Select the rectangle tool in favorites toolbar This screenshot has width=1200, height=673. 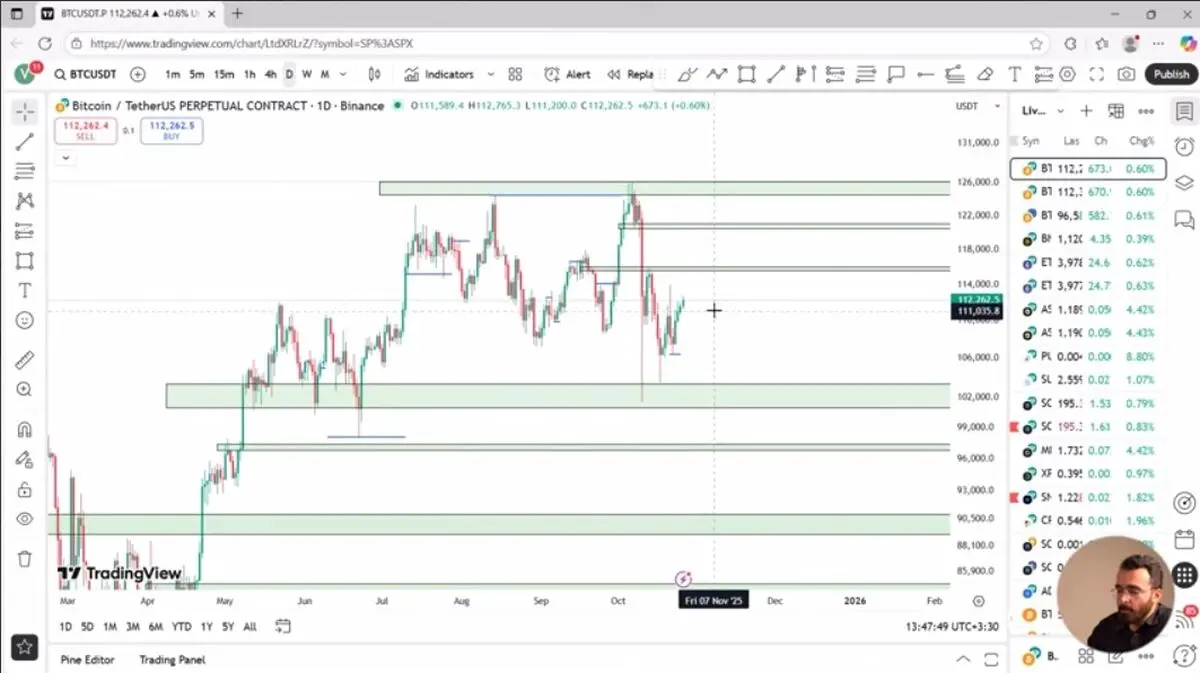746,74
